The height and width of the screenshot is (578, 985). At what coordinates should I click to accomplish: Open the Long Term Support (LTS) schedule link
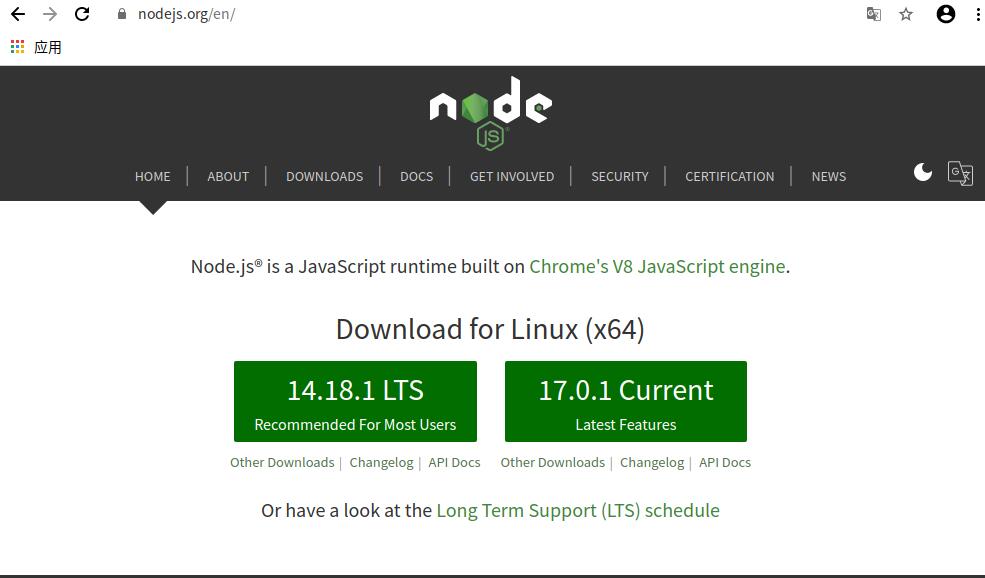(x=578, y=510)
